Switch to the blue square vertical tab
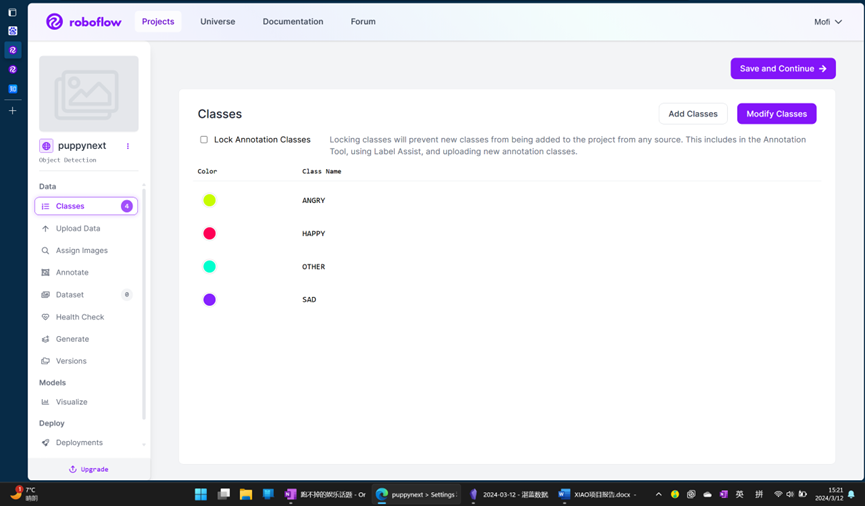Screen dimensions: 865x506 pos(13,89)
